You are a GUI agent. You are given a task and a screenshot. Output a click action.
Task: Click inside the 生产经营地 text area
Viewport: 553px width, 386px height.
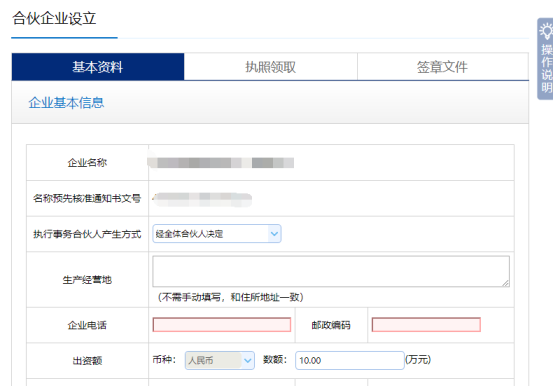click(331, 271)
